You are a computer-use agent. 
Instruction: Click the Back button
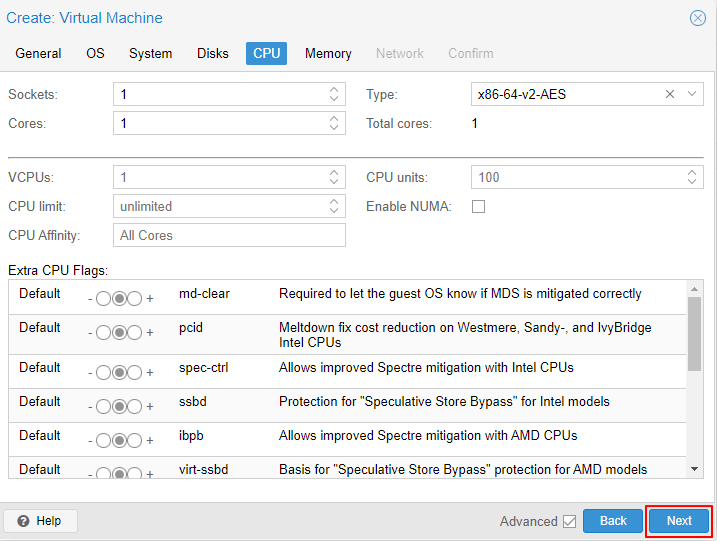point(613,521)
